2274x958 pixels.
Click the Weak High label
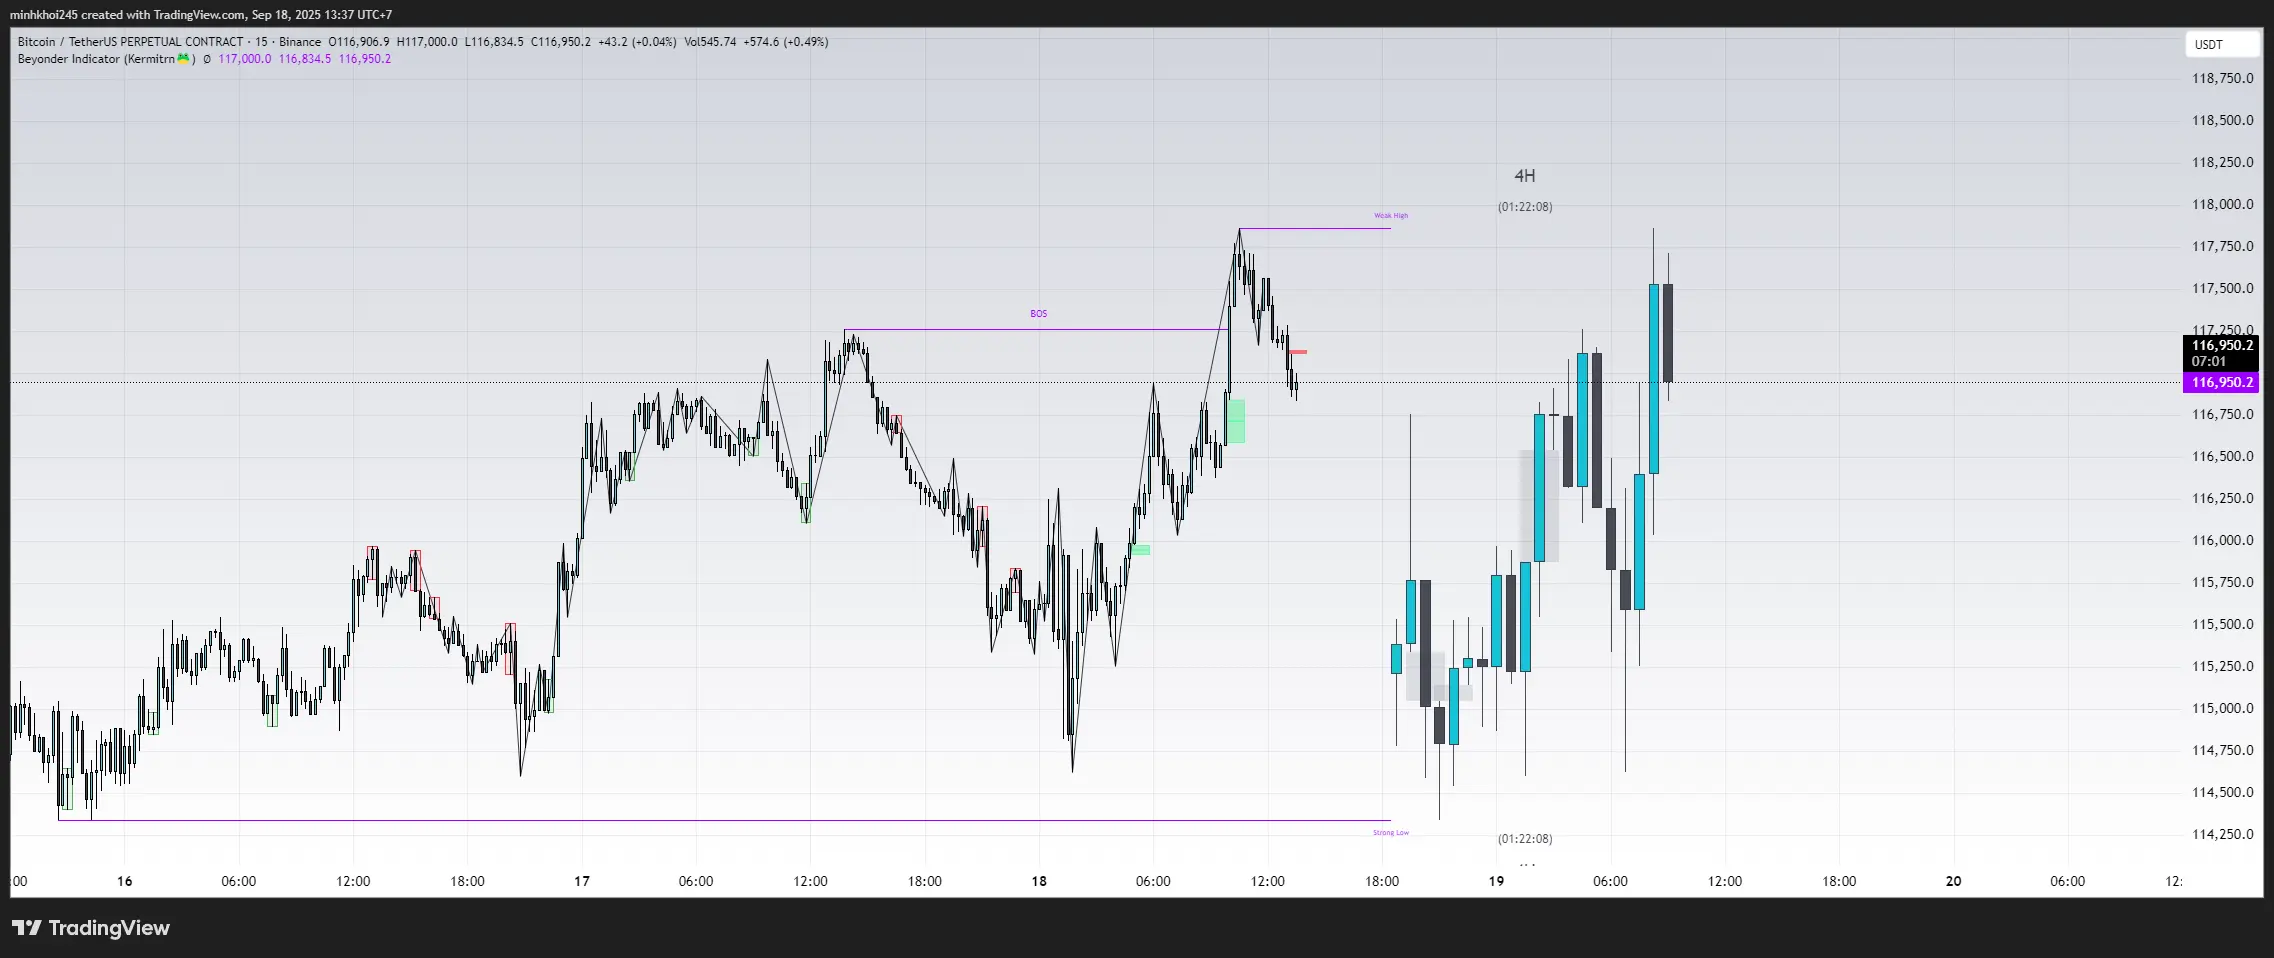[x=1390, y=216]
